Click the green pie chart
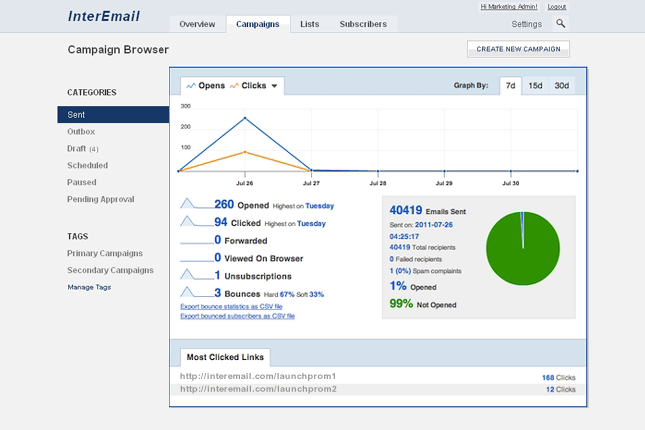Screen dimensions: 645x430 (523, 249)
